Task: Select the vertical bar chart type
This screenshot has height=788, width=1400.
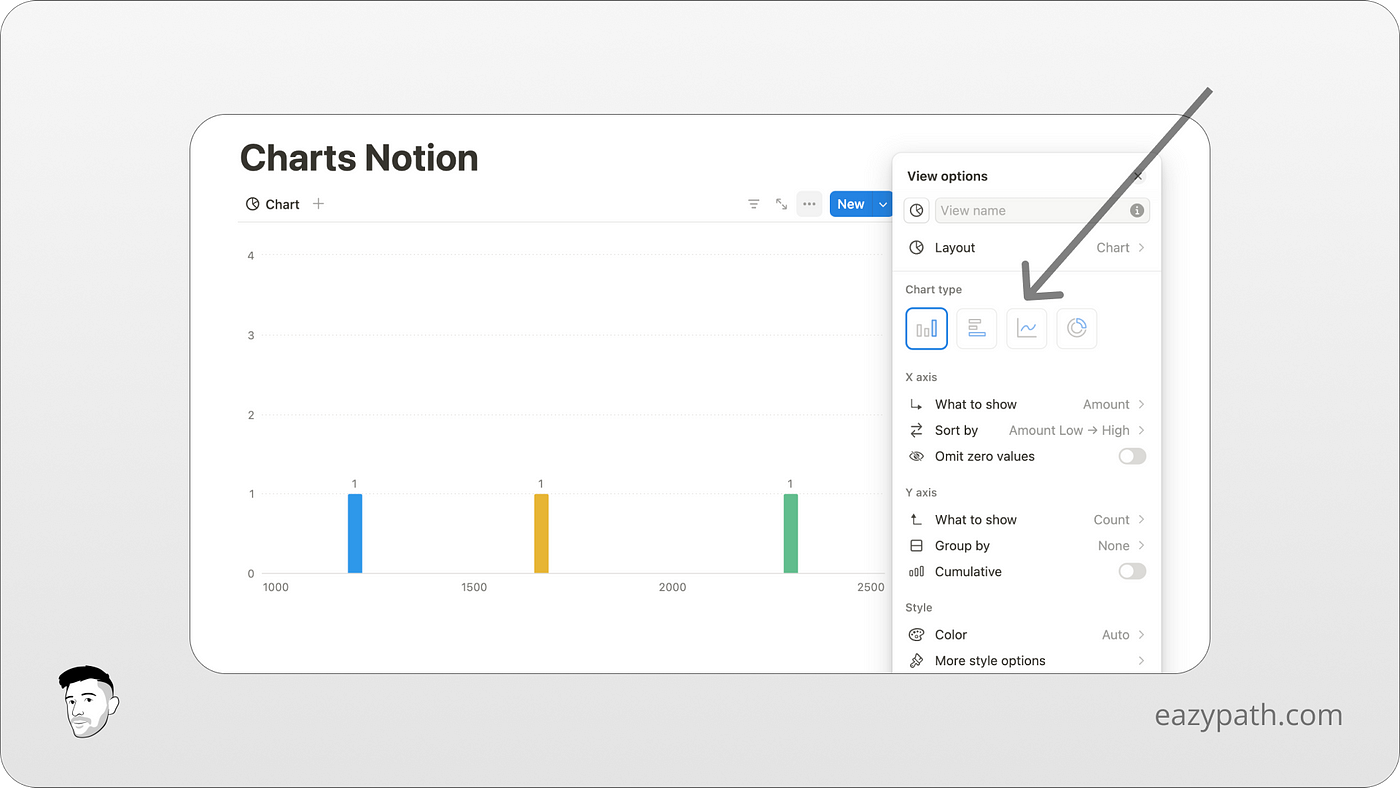Action: 926,328
